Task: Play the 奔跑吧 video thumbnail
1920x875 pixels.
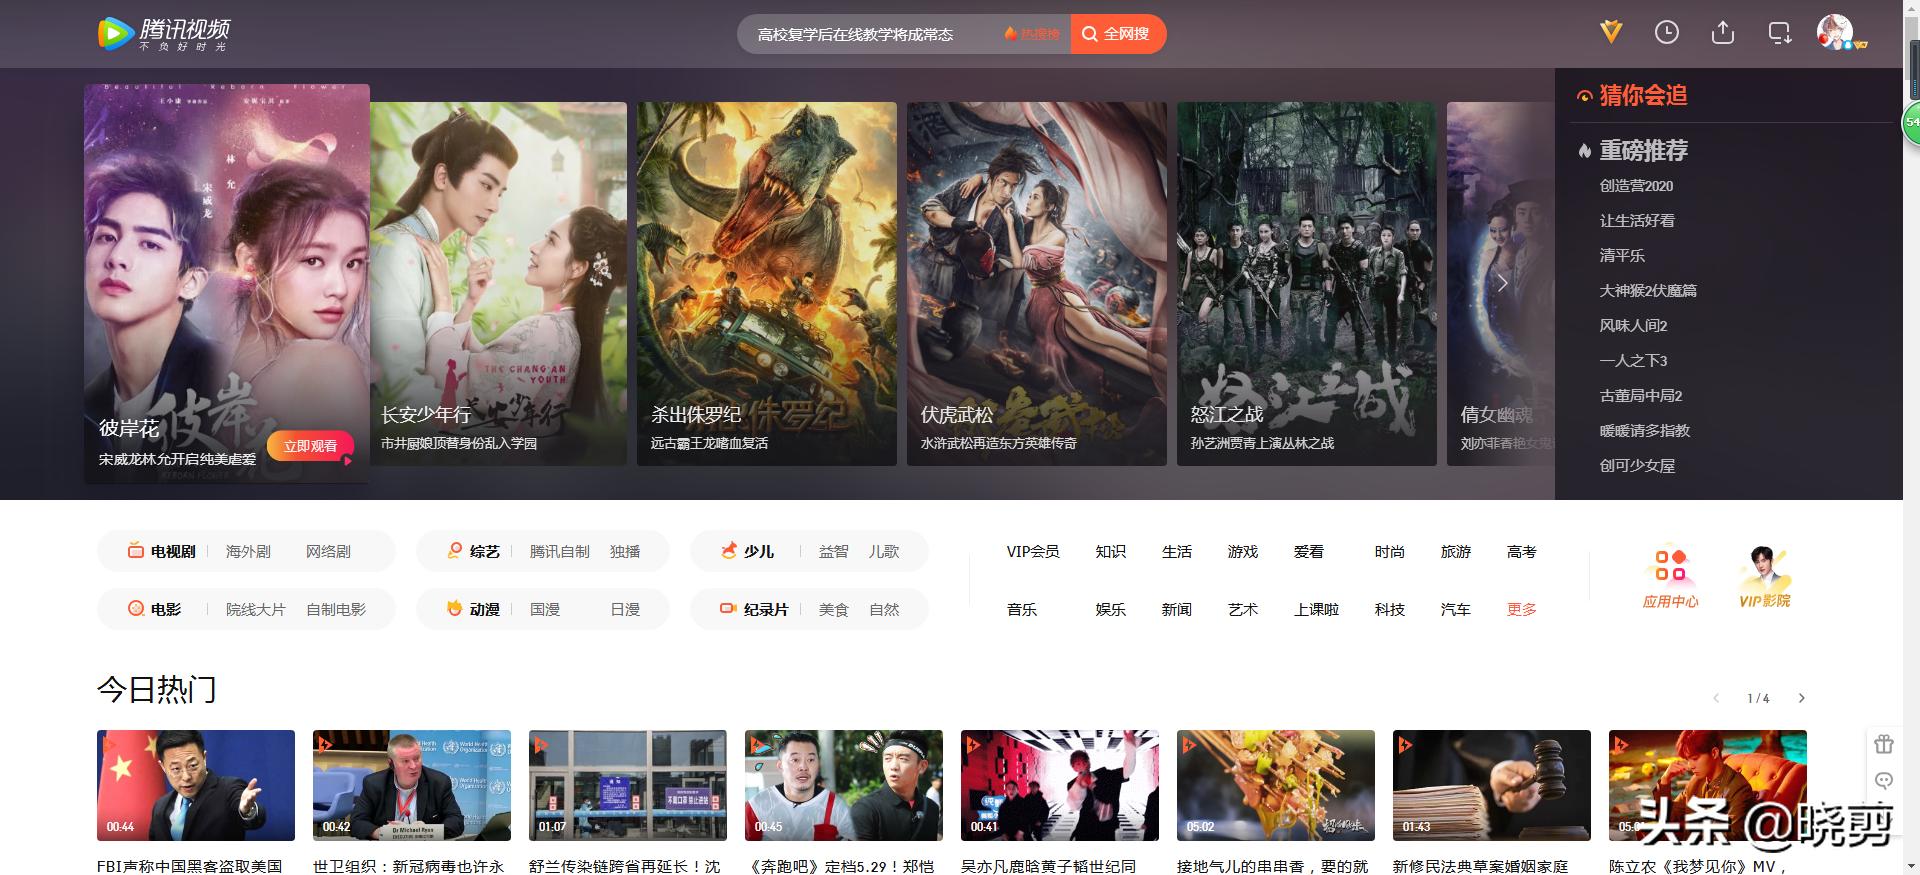Action: [844, 785]
